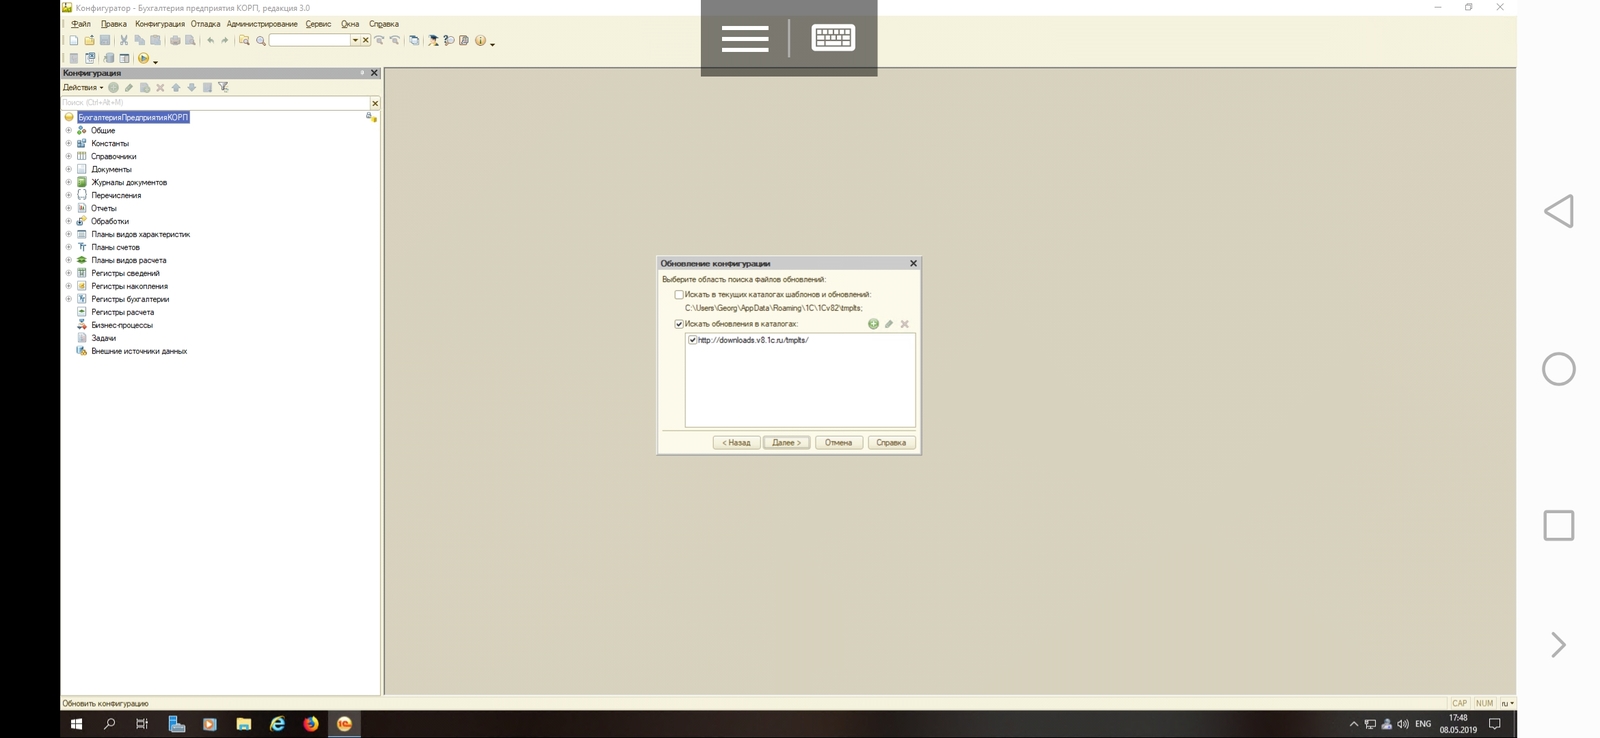Expand the Регистры бухгалтерии tree node
The image size is (1600, 738).
click(69, 300)
